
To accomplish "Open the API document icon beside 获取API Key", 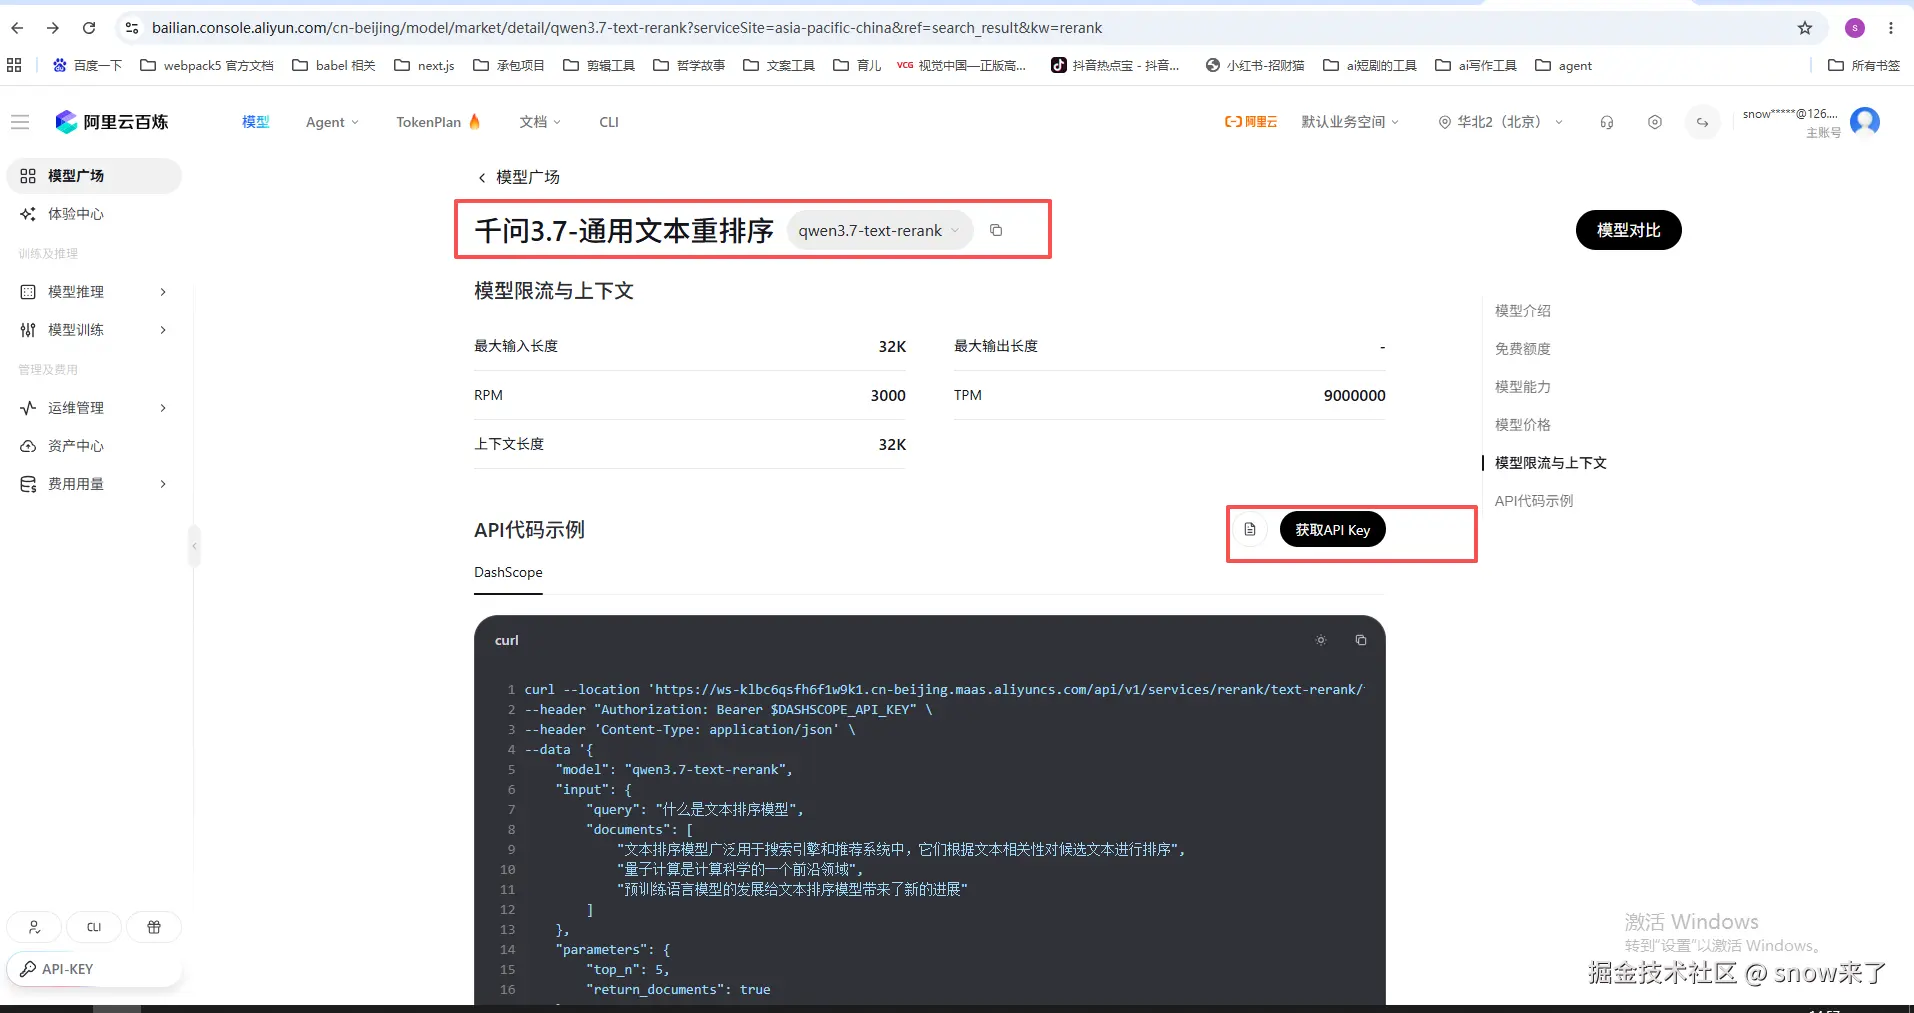I will pos(1250,529).
